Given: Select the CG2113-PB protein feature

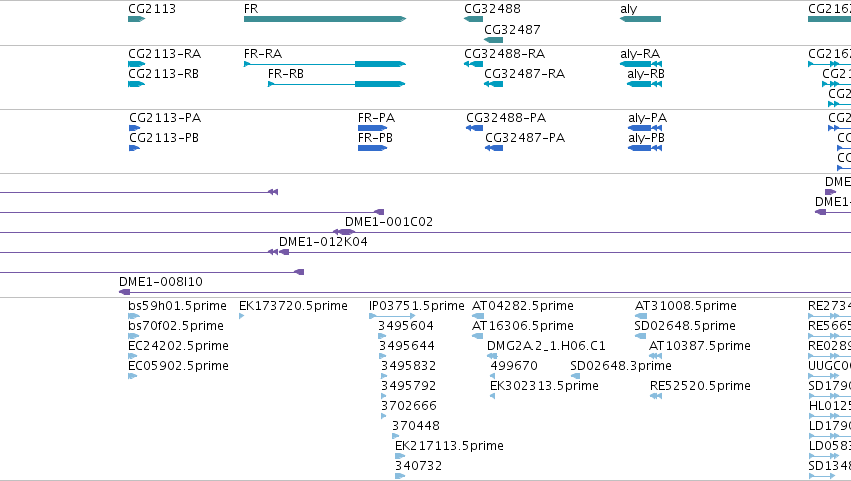Looking at the screenshot, I should tap(135, 148).
